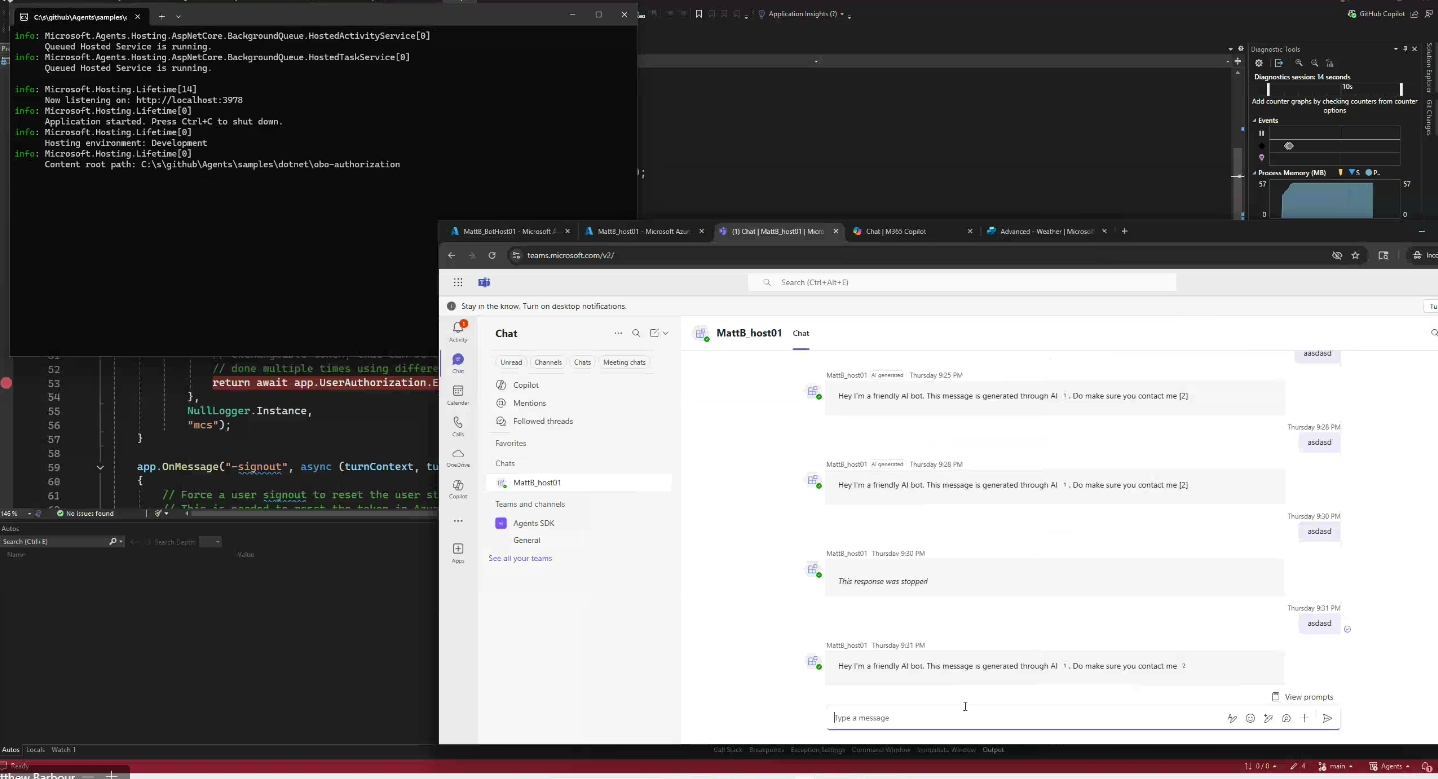
Task: Open more options ellipsis in the Chat list header
Action: [618, 333]
